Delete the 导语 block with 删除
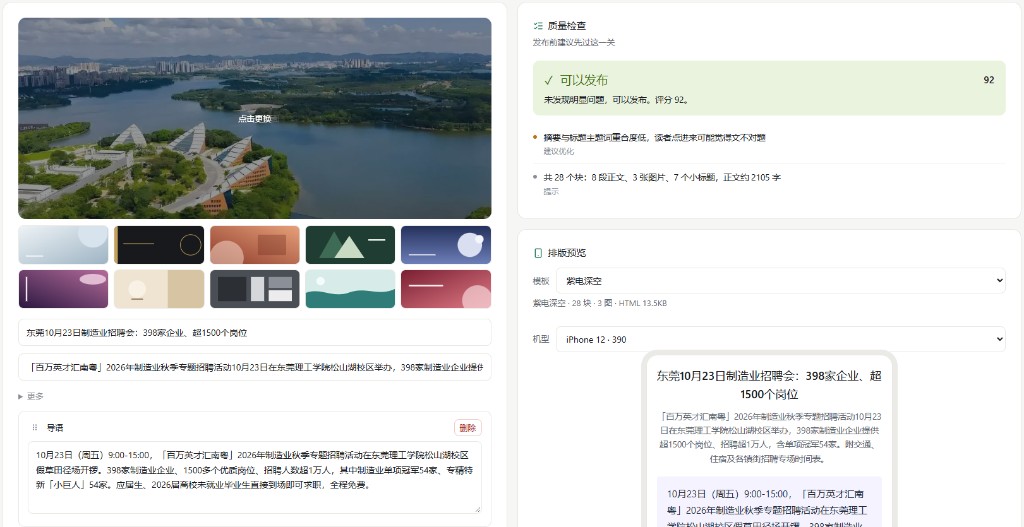 click(468, 428)
